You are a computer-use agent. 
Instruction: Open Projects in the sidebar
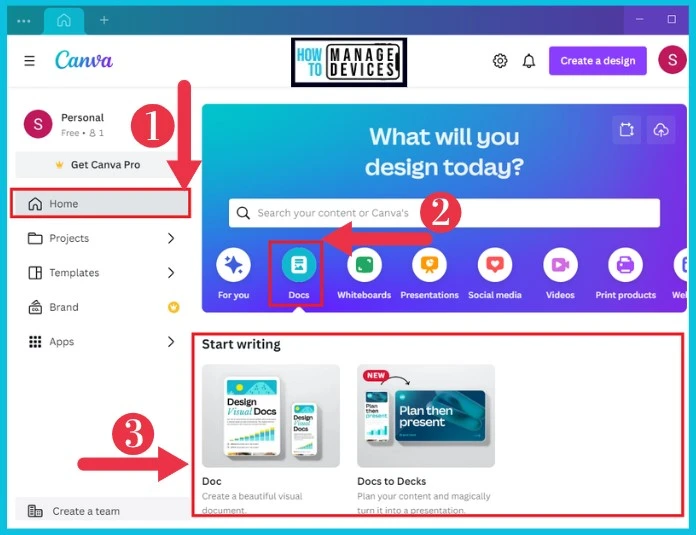click(101, 238)
